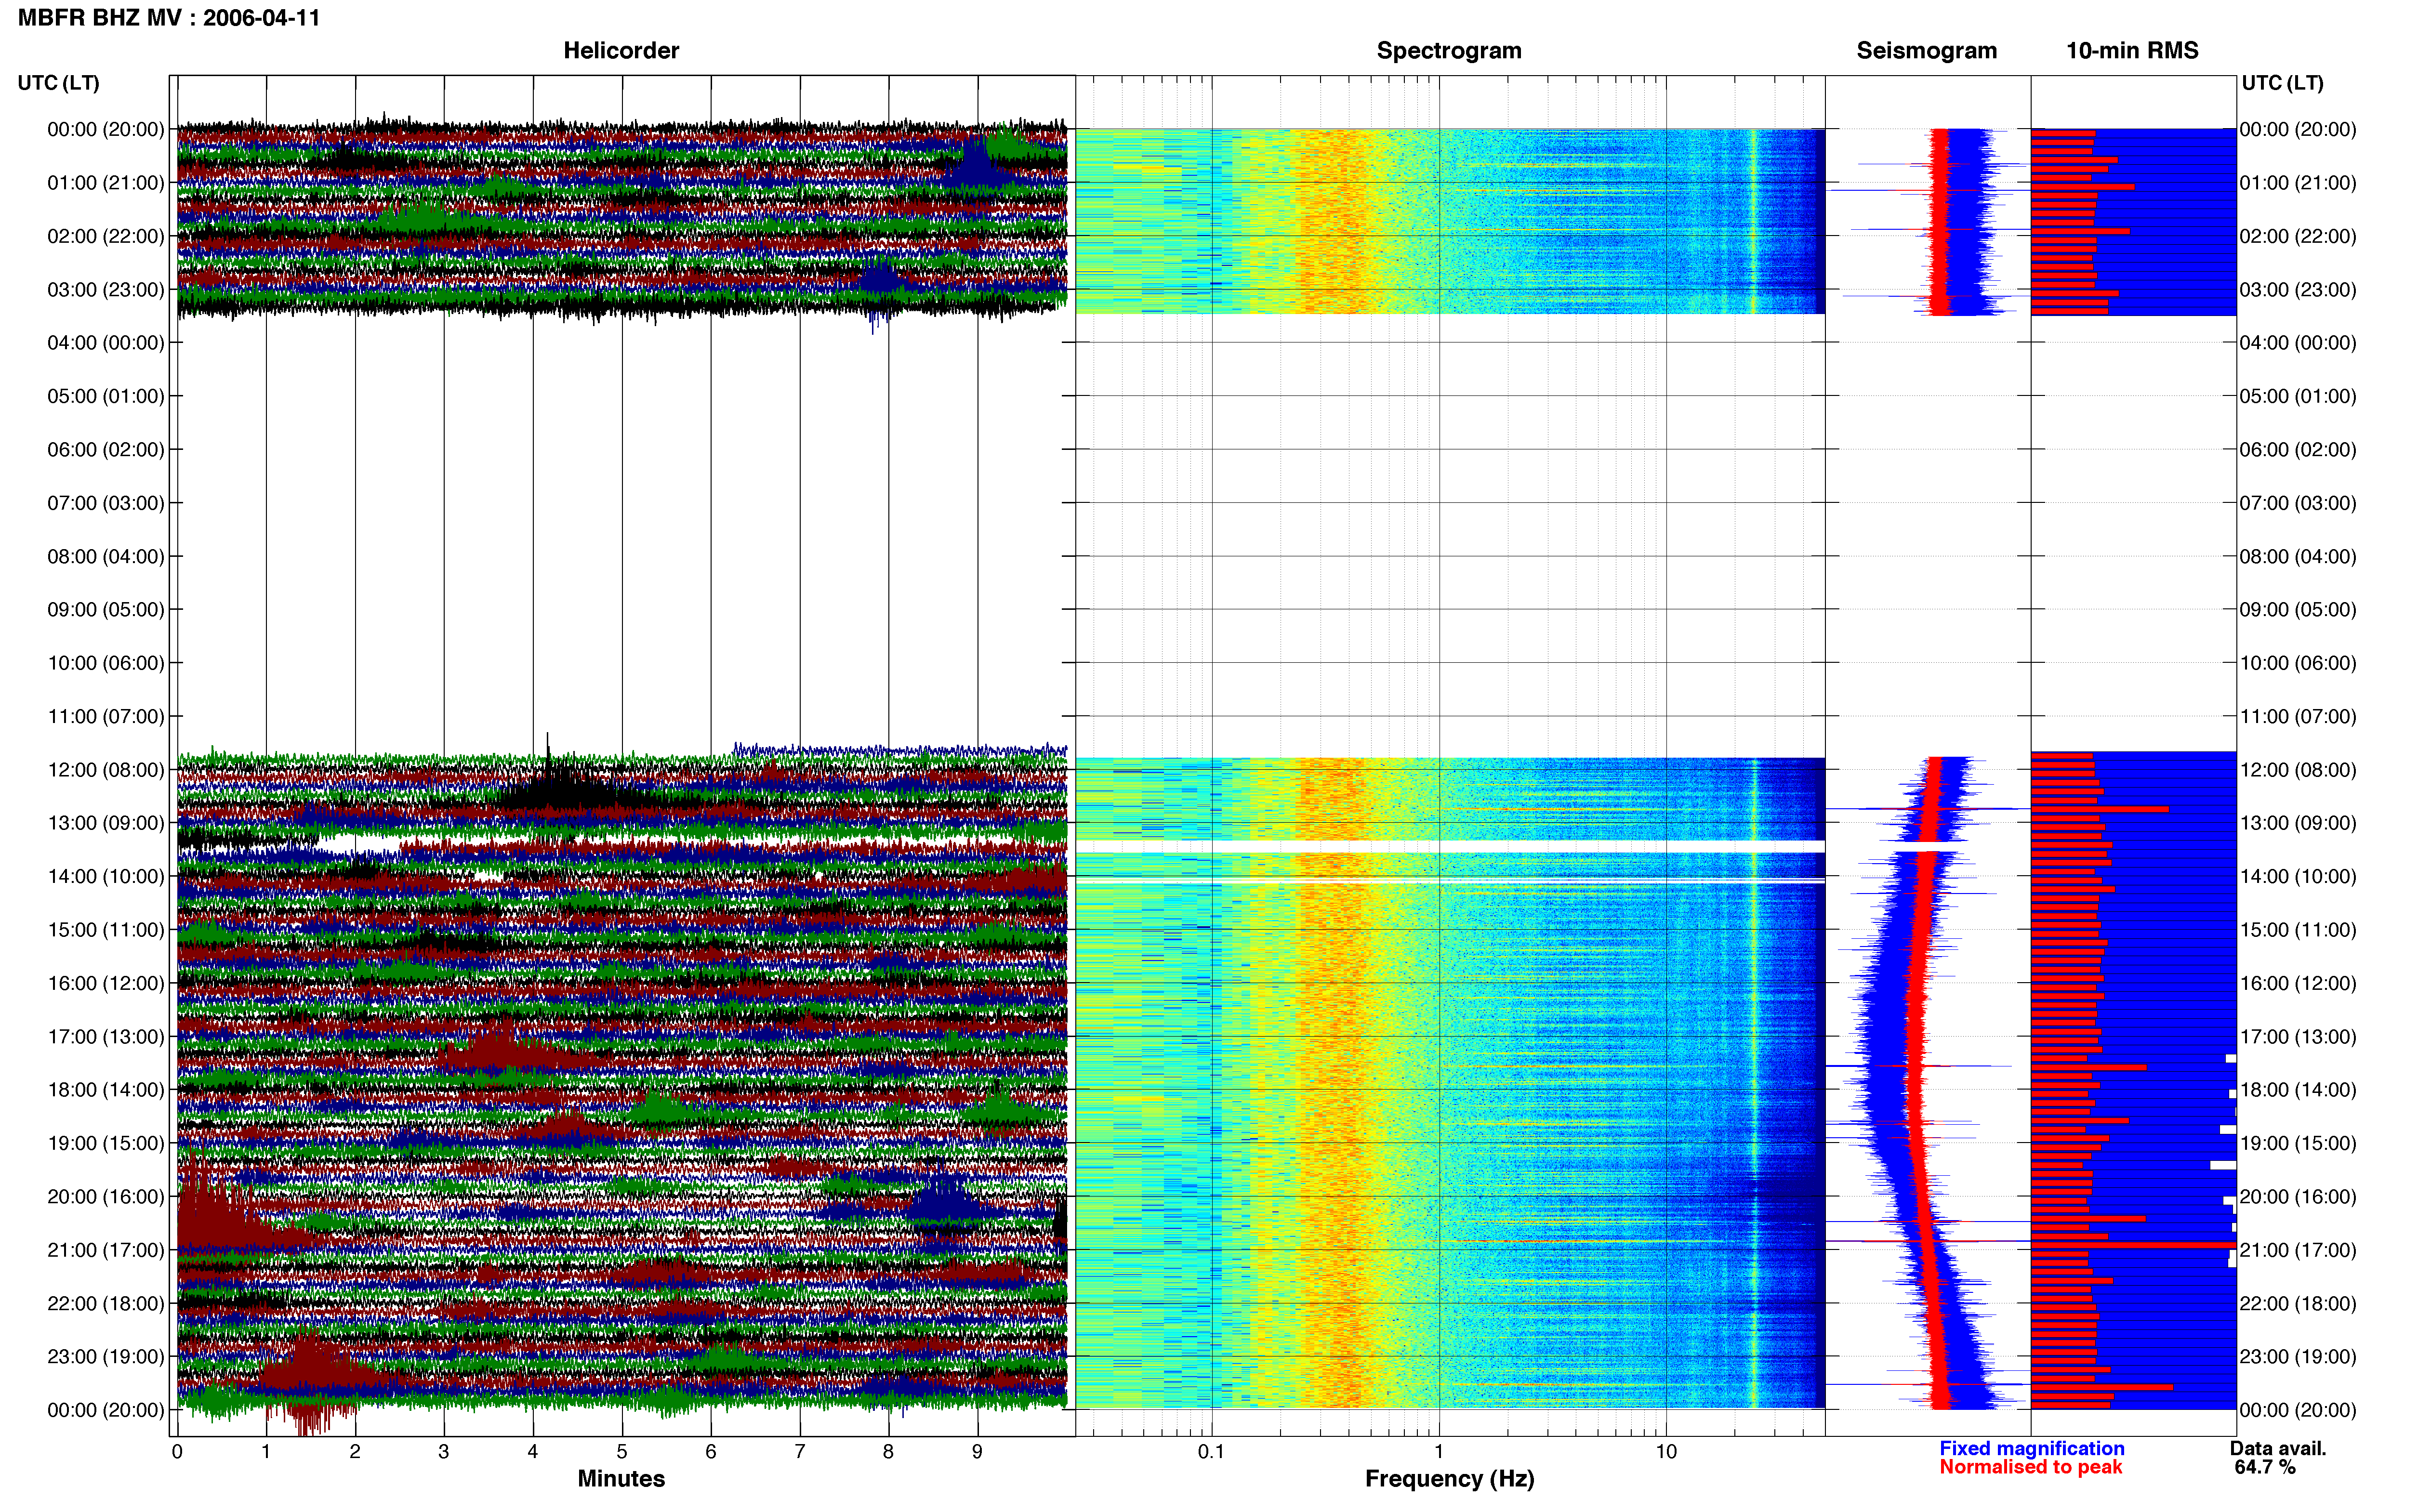Click the 0.1 tick on the frequency axis
The width and height of the screenshot is (2418, 1512).
(1211, 1451)
